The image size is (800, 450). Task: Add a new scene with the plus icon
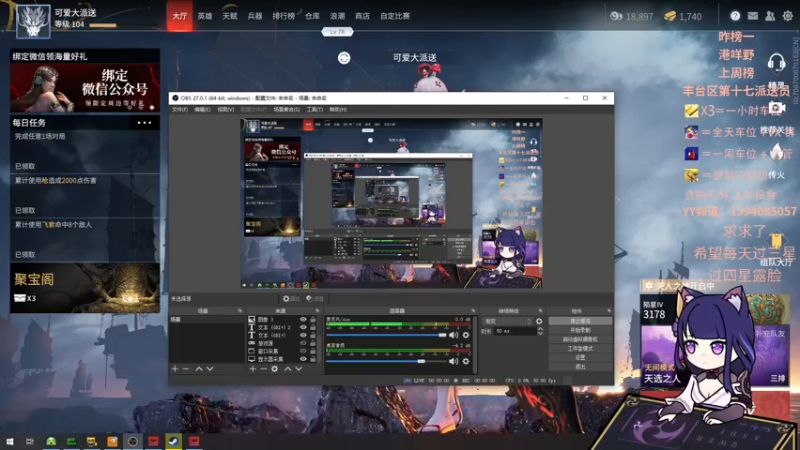175,368
